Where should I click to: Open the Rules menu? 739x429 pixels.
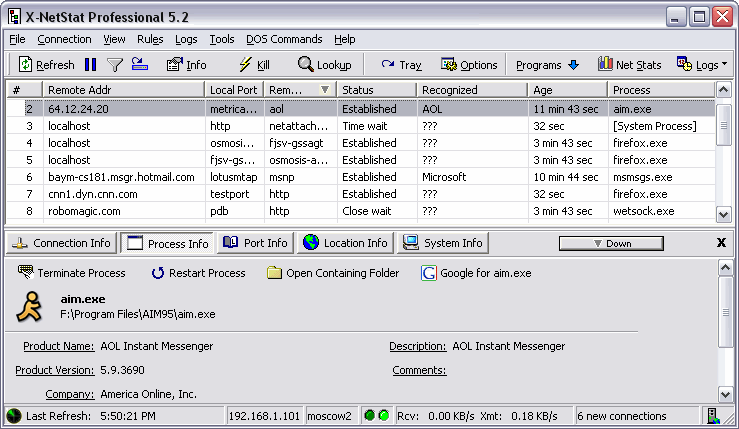[150, 39]
